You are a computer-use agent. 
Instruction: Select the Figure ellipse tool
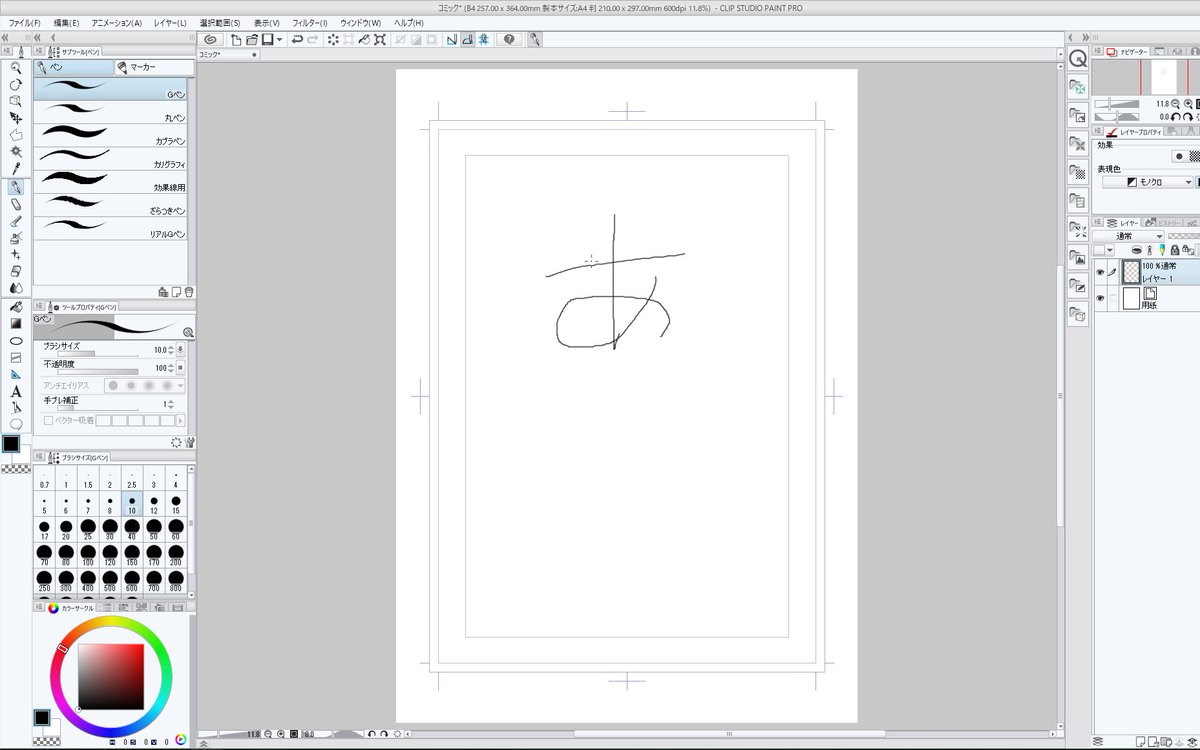click(16, 340)
